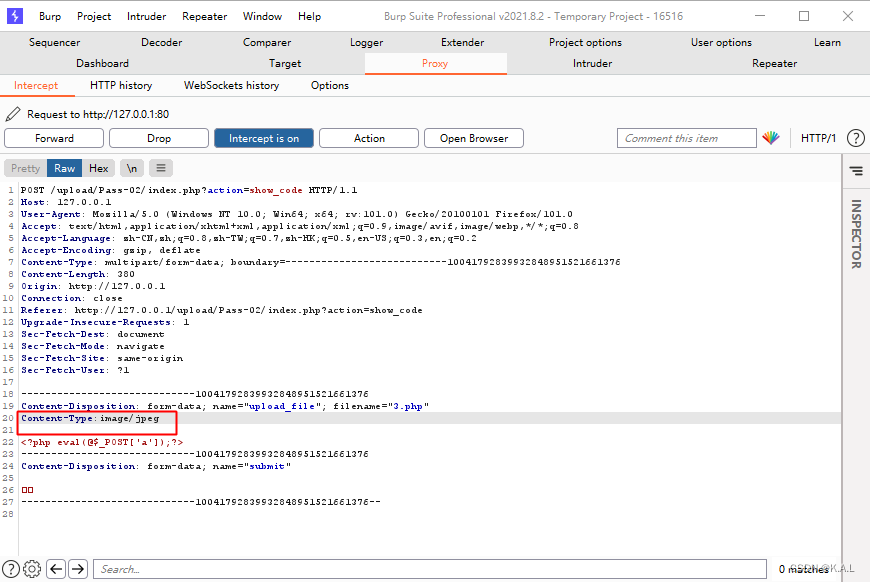Go to next search match arrow

pyautogui.click(x=78, y=569)
